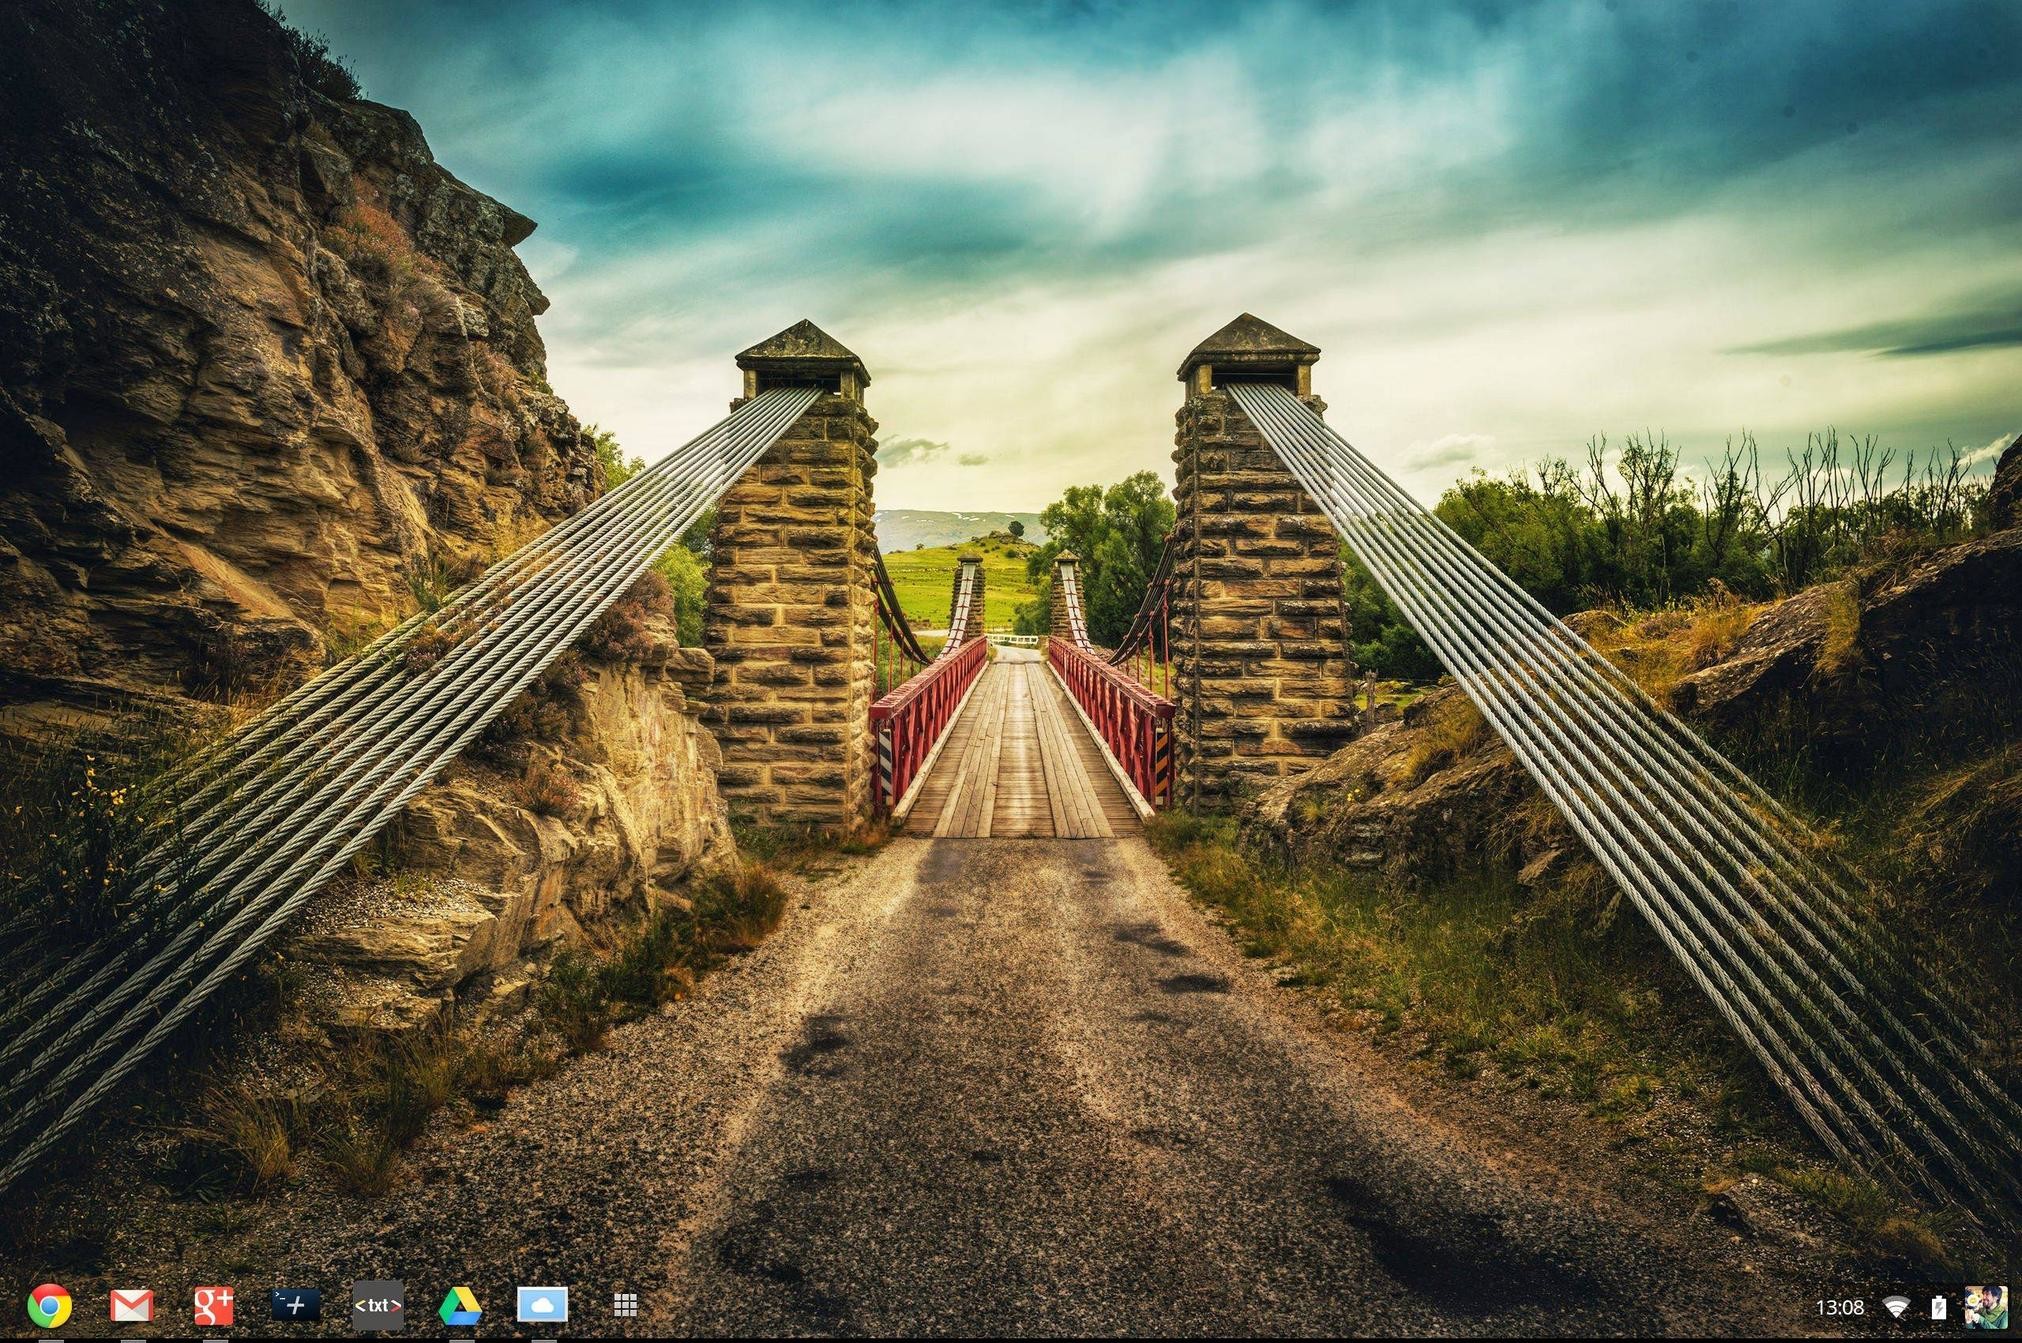Launch the Secure Shell terminal app
This screenshot has height=1343, width=2022.
click(x=295, y=1304)
